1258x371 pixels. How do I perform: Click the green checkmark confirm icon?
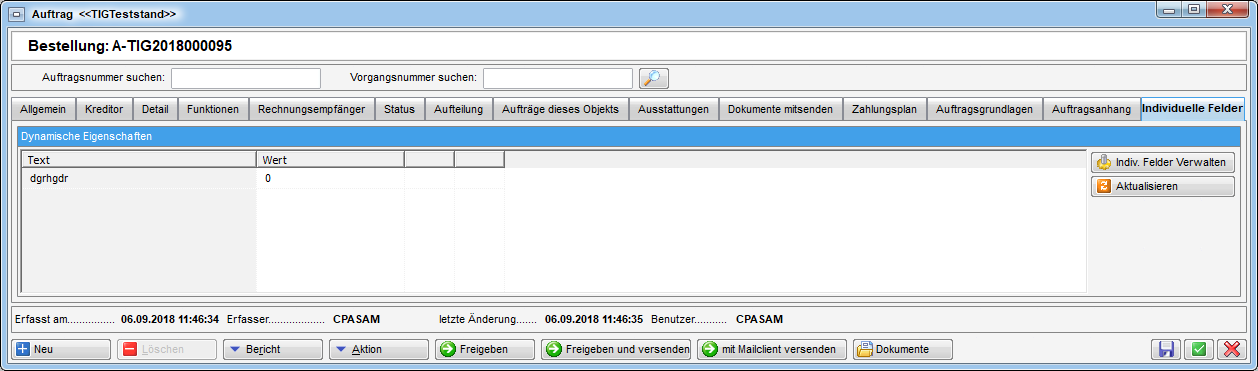pyautogui.click(x=1198, y=349)
